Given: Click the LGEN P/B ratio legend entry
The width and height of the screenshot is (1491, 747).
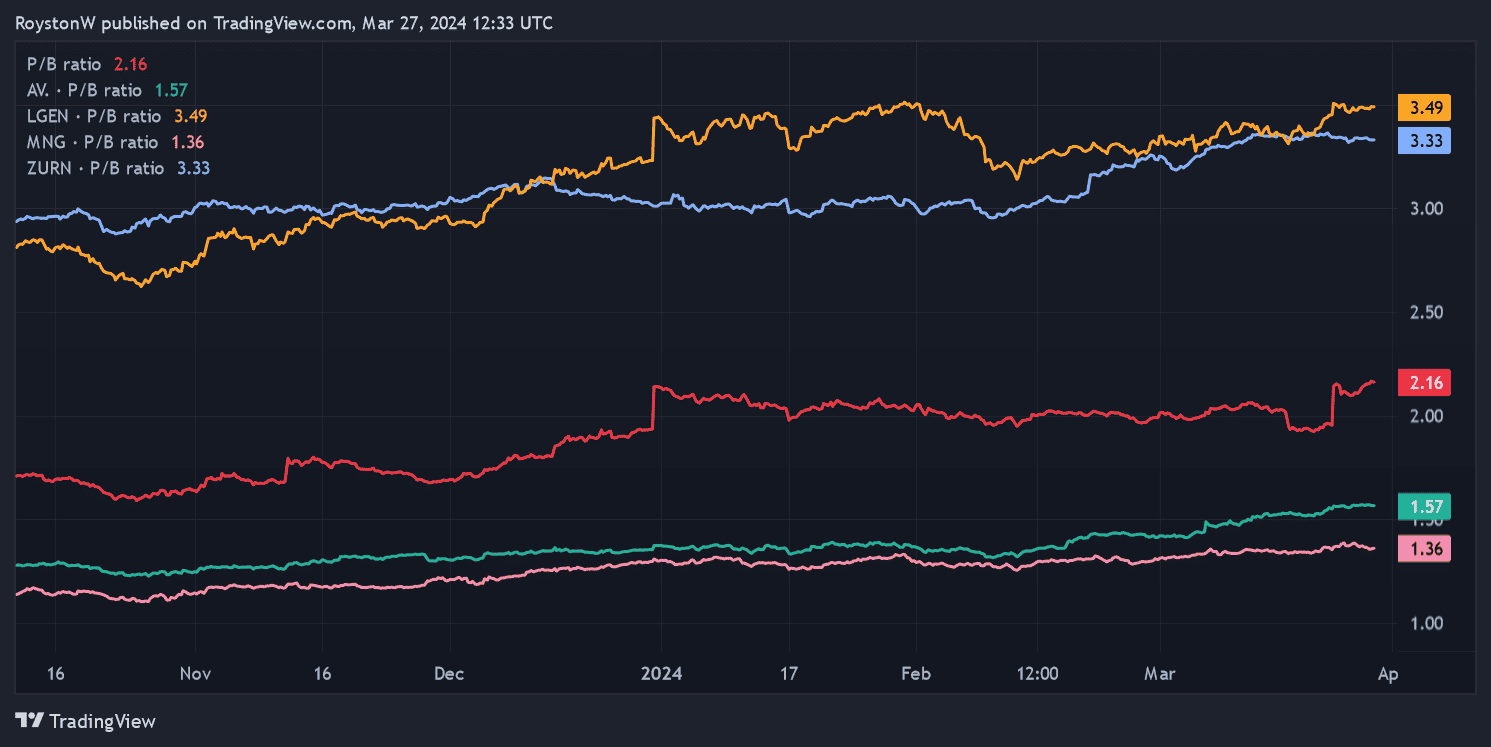Looking at the screenshot, I should [x=117, y=116].
